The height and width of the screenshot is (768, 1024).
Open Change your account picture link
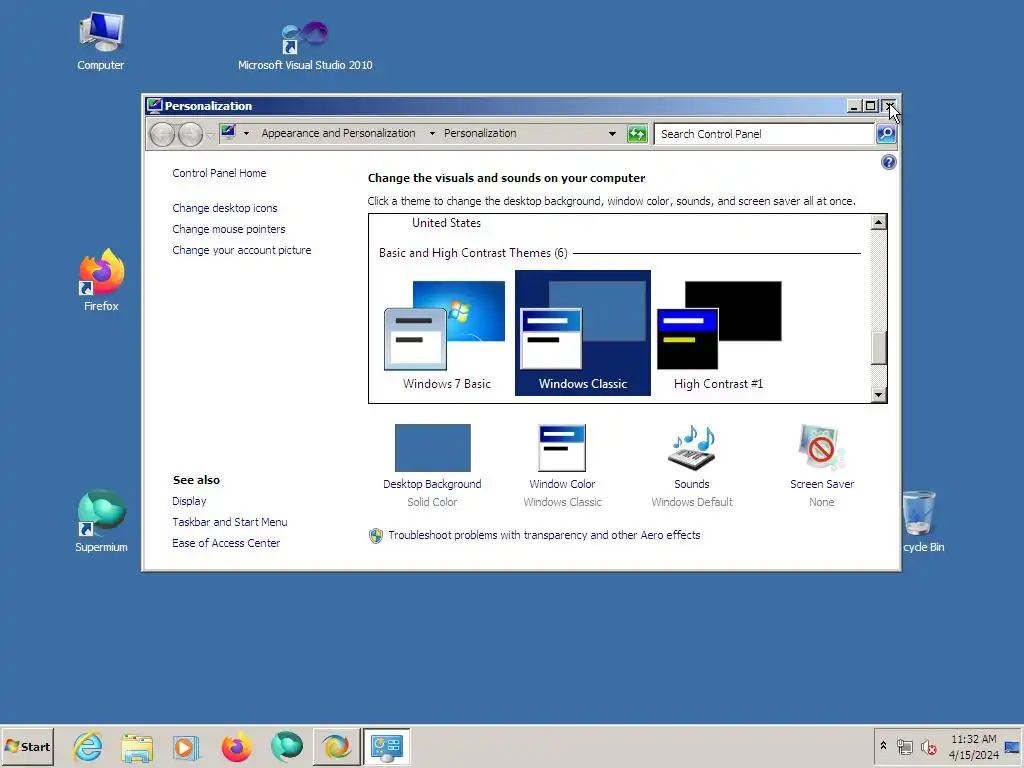tap(242, 250)
